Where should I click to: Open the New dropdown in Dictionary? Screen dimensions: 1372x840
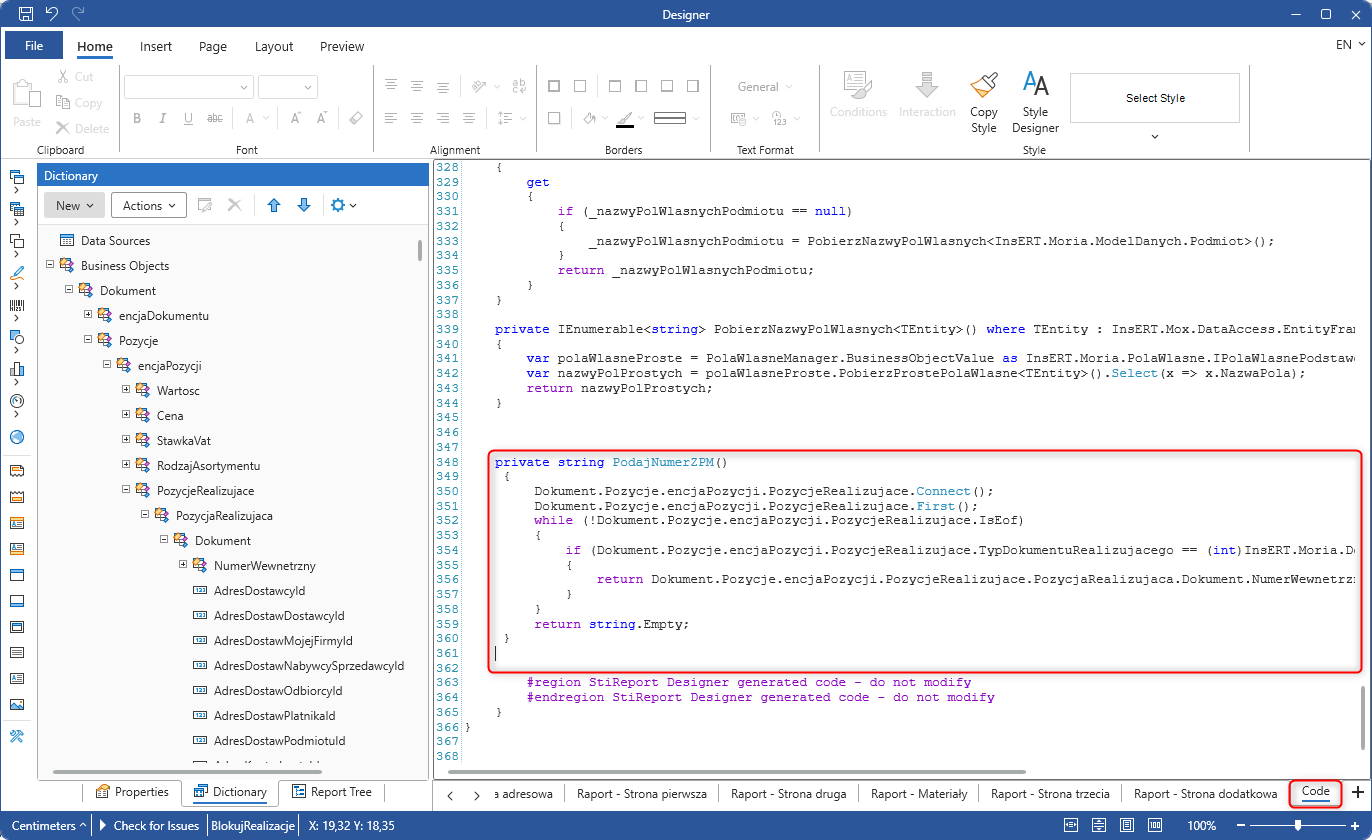click(75, 205)
